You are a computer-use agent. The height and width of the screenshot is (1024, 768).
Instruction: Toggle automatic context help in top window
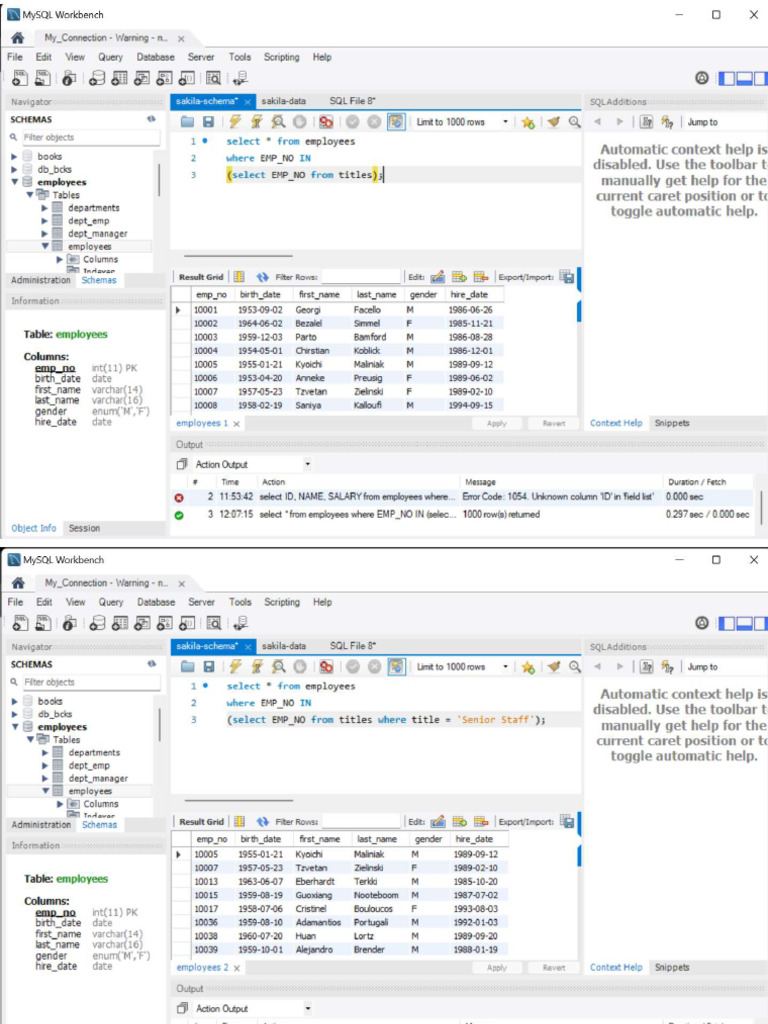coord(667,121)
